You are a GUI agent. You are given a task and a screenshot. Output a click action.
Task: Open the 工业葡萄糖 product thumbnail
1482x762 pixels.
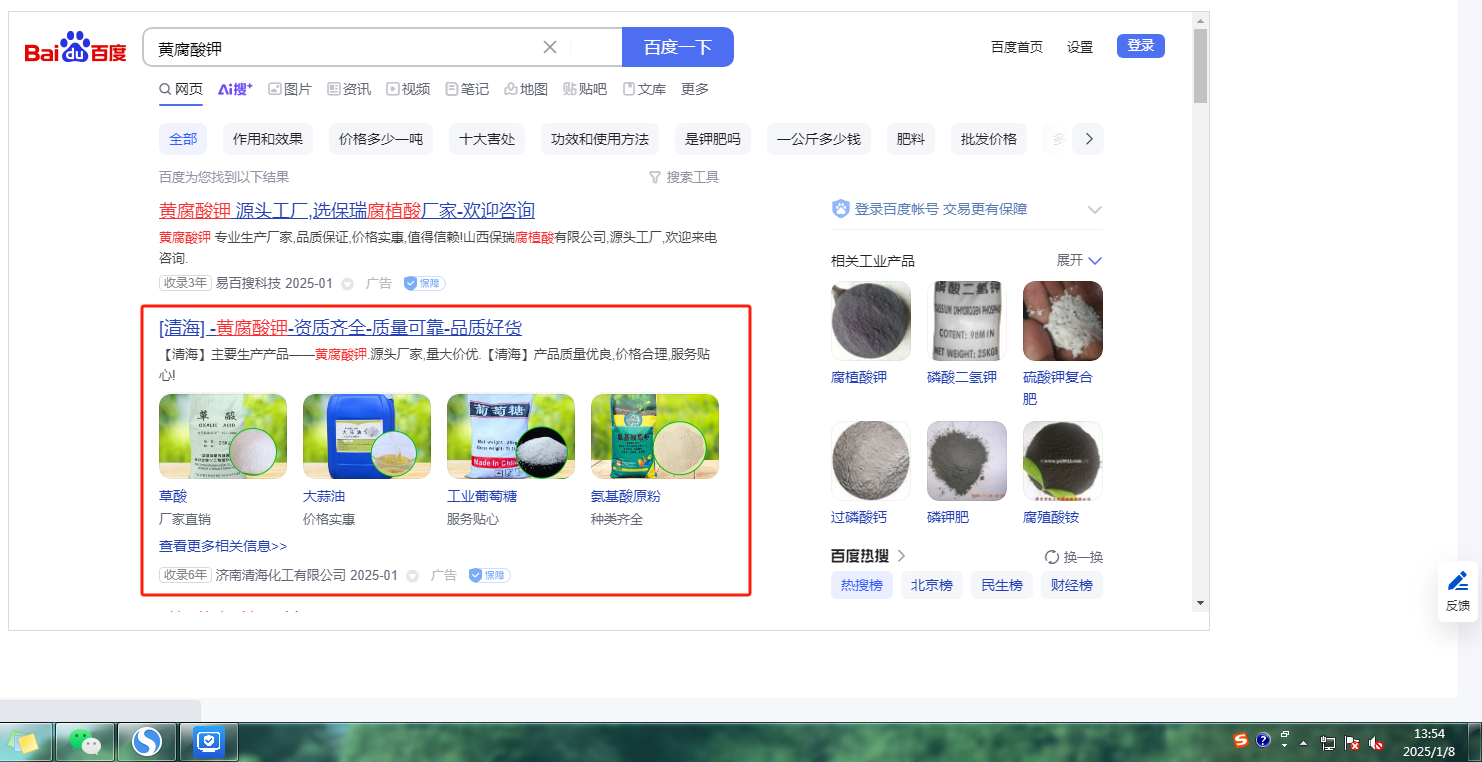[x=511, y=437]
